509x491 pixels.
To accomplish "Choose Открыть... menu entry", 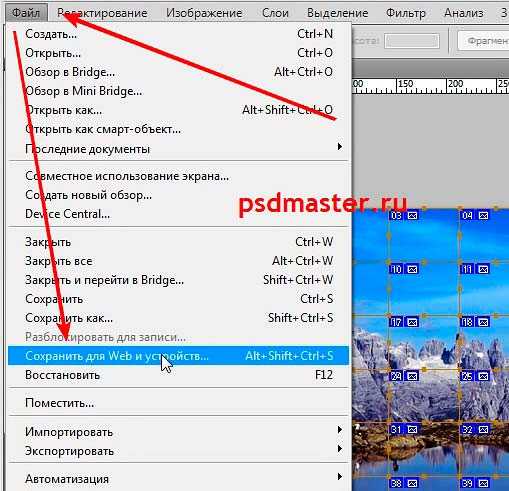I will point(178,53).
